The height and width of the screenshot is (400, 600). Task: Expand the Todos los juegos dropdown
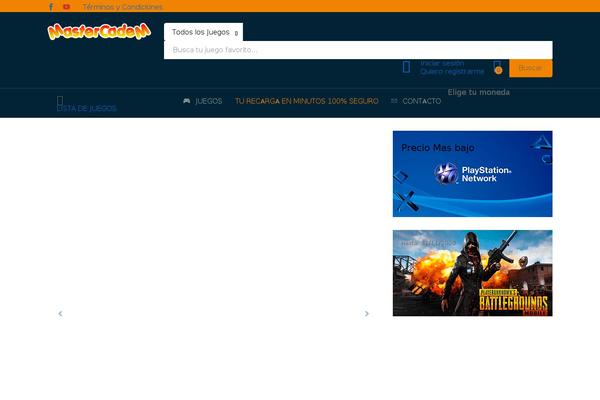pyautogui.click(x=204, y=32)
